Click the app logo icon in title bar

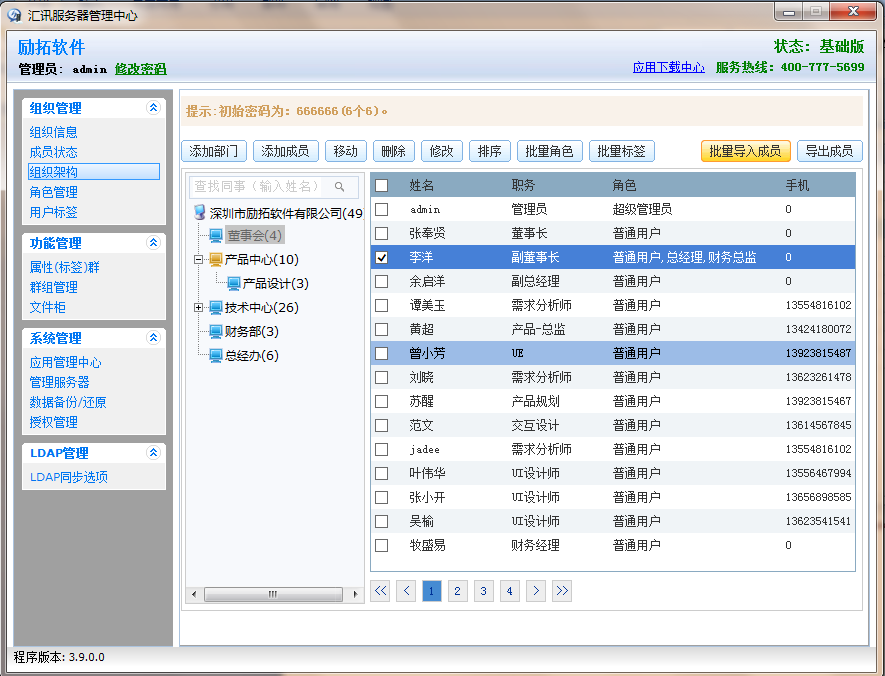coord(14,15)
